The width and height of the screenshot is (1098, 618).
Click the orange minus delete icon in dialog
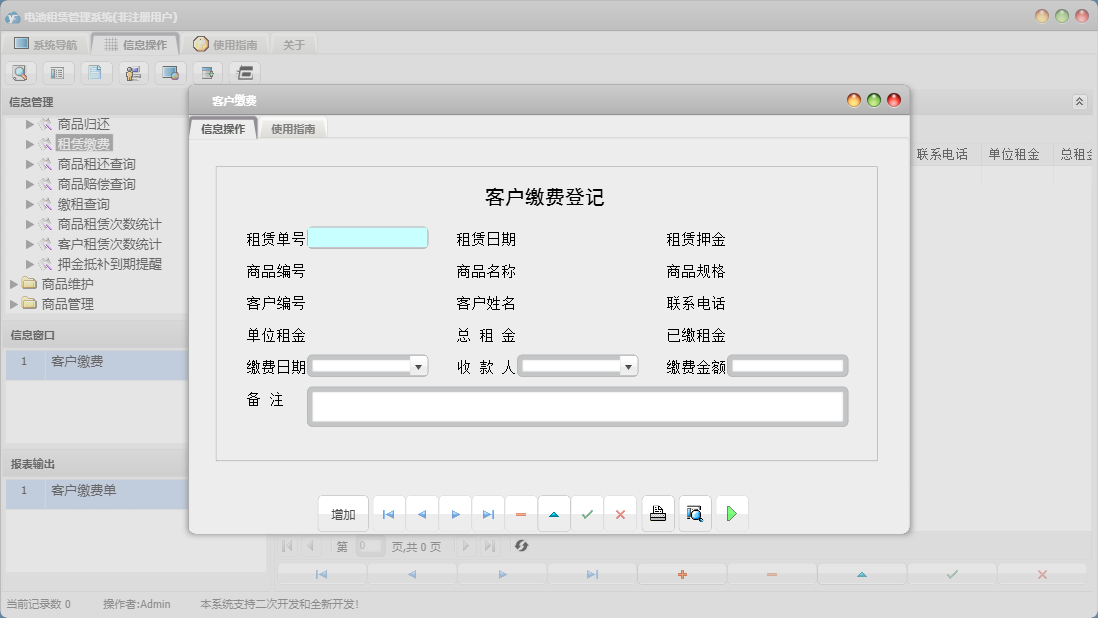click(x=521, y=514)
